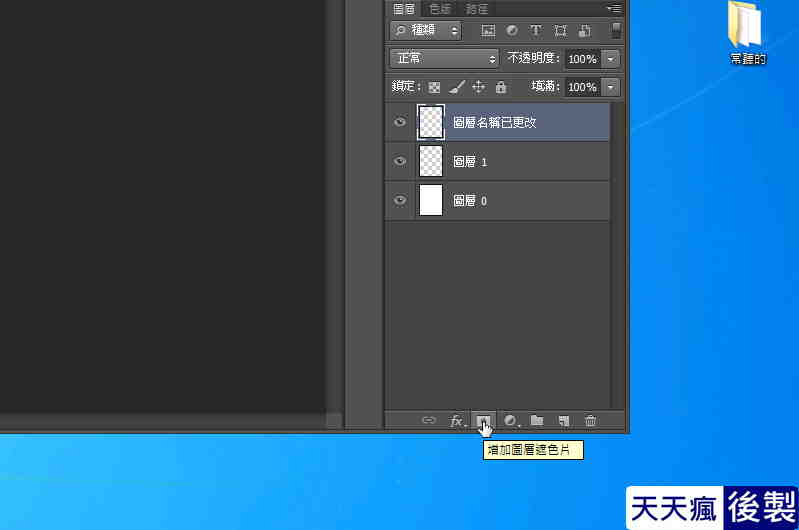Hide the 圖層 1 layer
799x530 pixels.
[x=400, y=161]
